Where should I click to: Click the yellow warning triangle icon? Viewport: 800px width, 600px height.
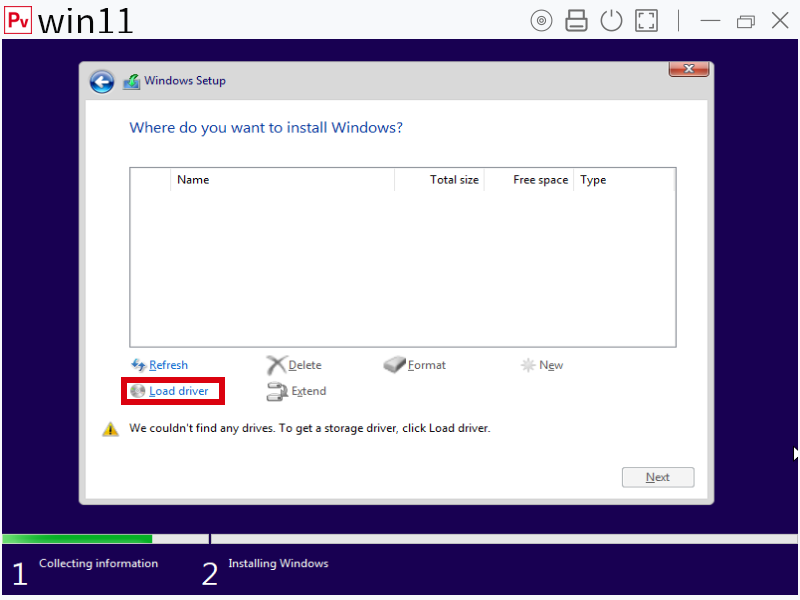click(x=110, y=429)
